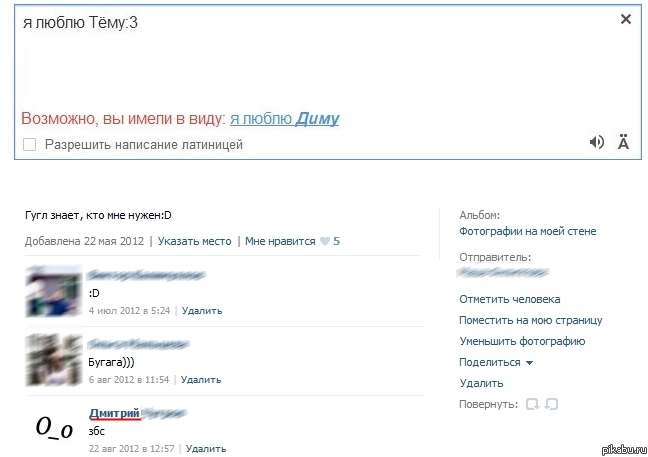This screenshot has height=457, width=648.
Task: Open 'Фотографии на моей стене' album link
Action: click(x=527, y=231)
